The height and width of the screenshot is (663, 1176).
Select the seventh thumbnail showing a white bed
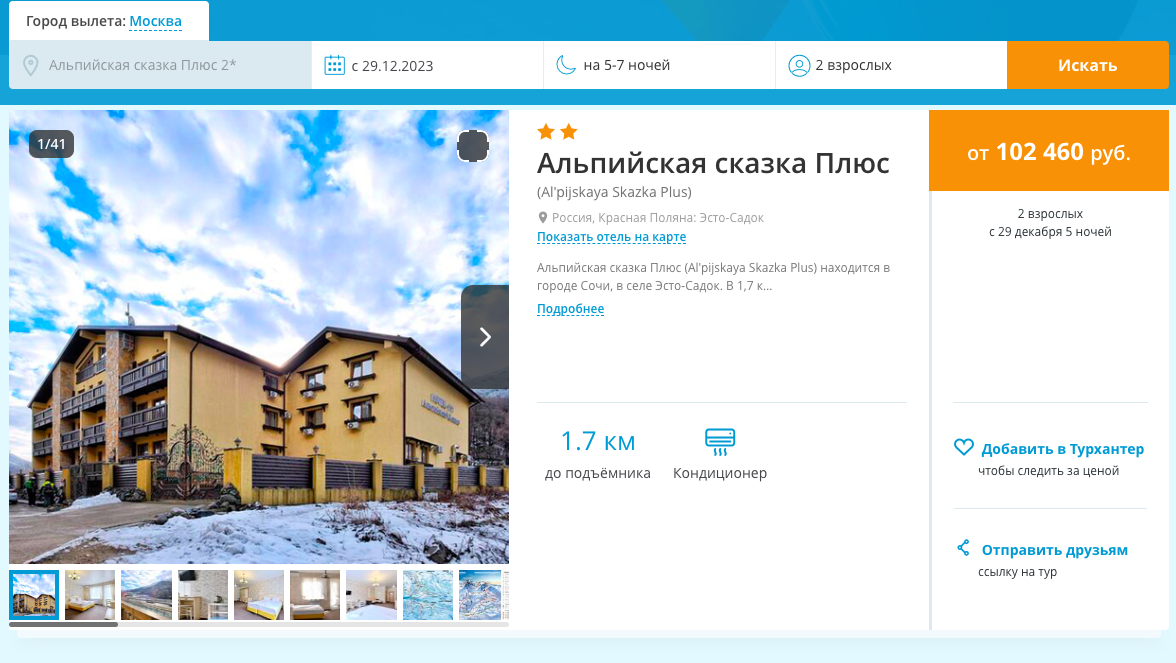coord(371,596)
